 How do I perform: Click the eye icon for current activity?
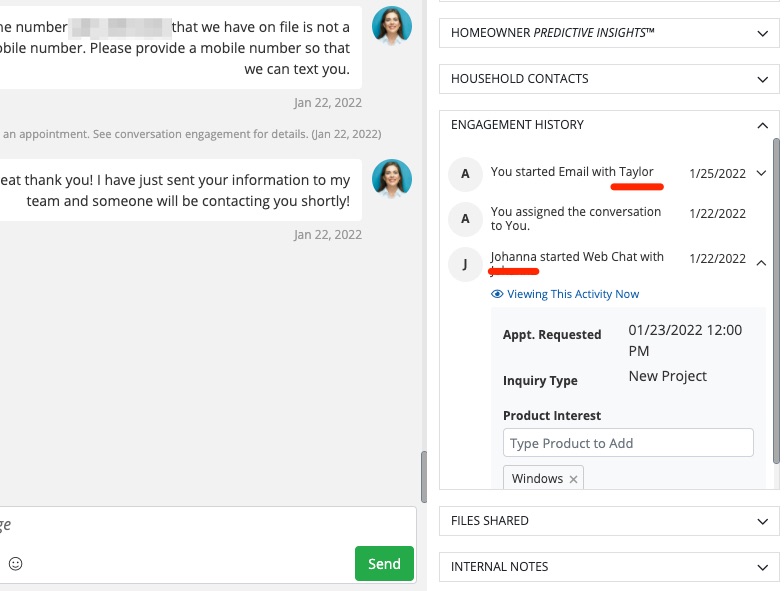pyautogui.click(x=497, y=294)
